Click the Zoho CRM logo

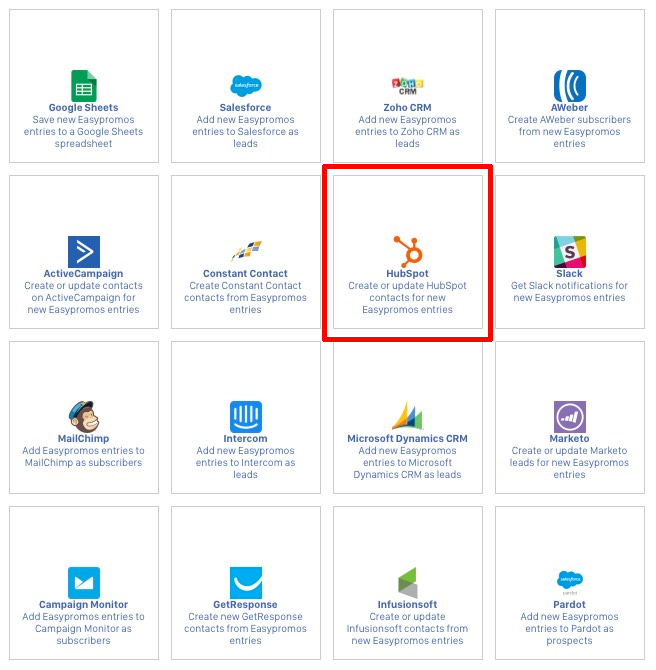pos(408,86)
